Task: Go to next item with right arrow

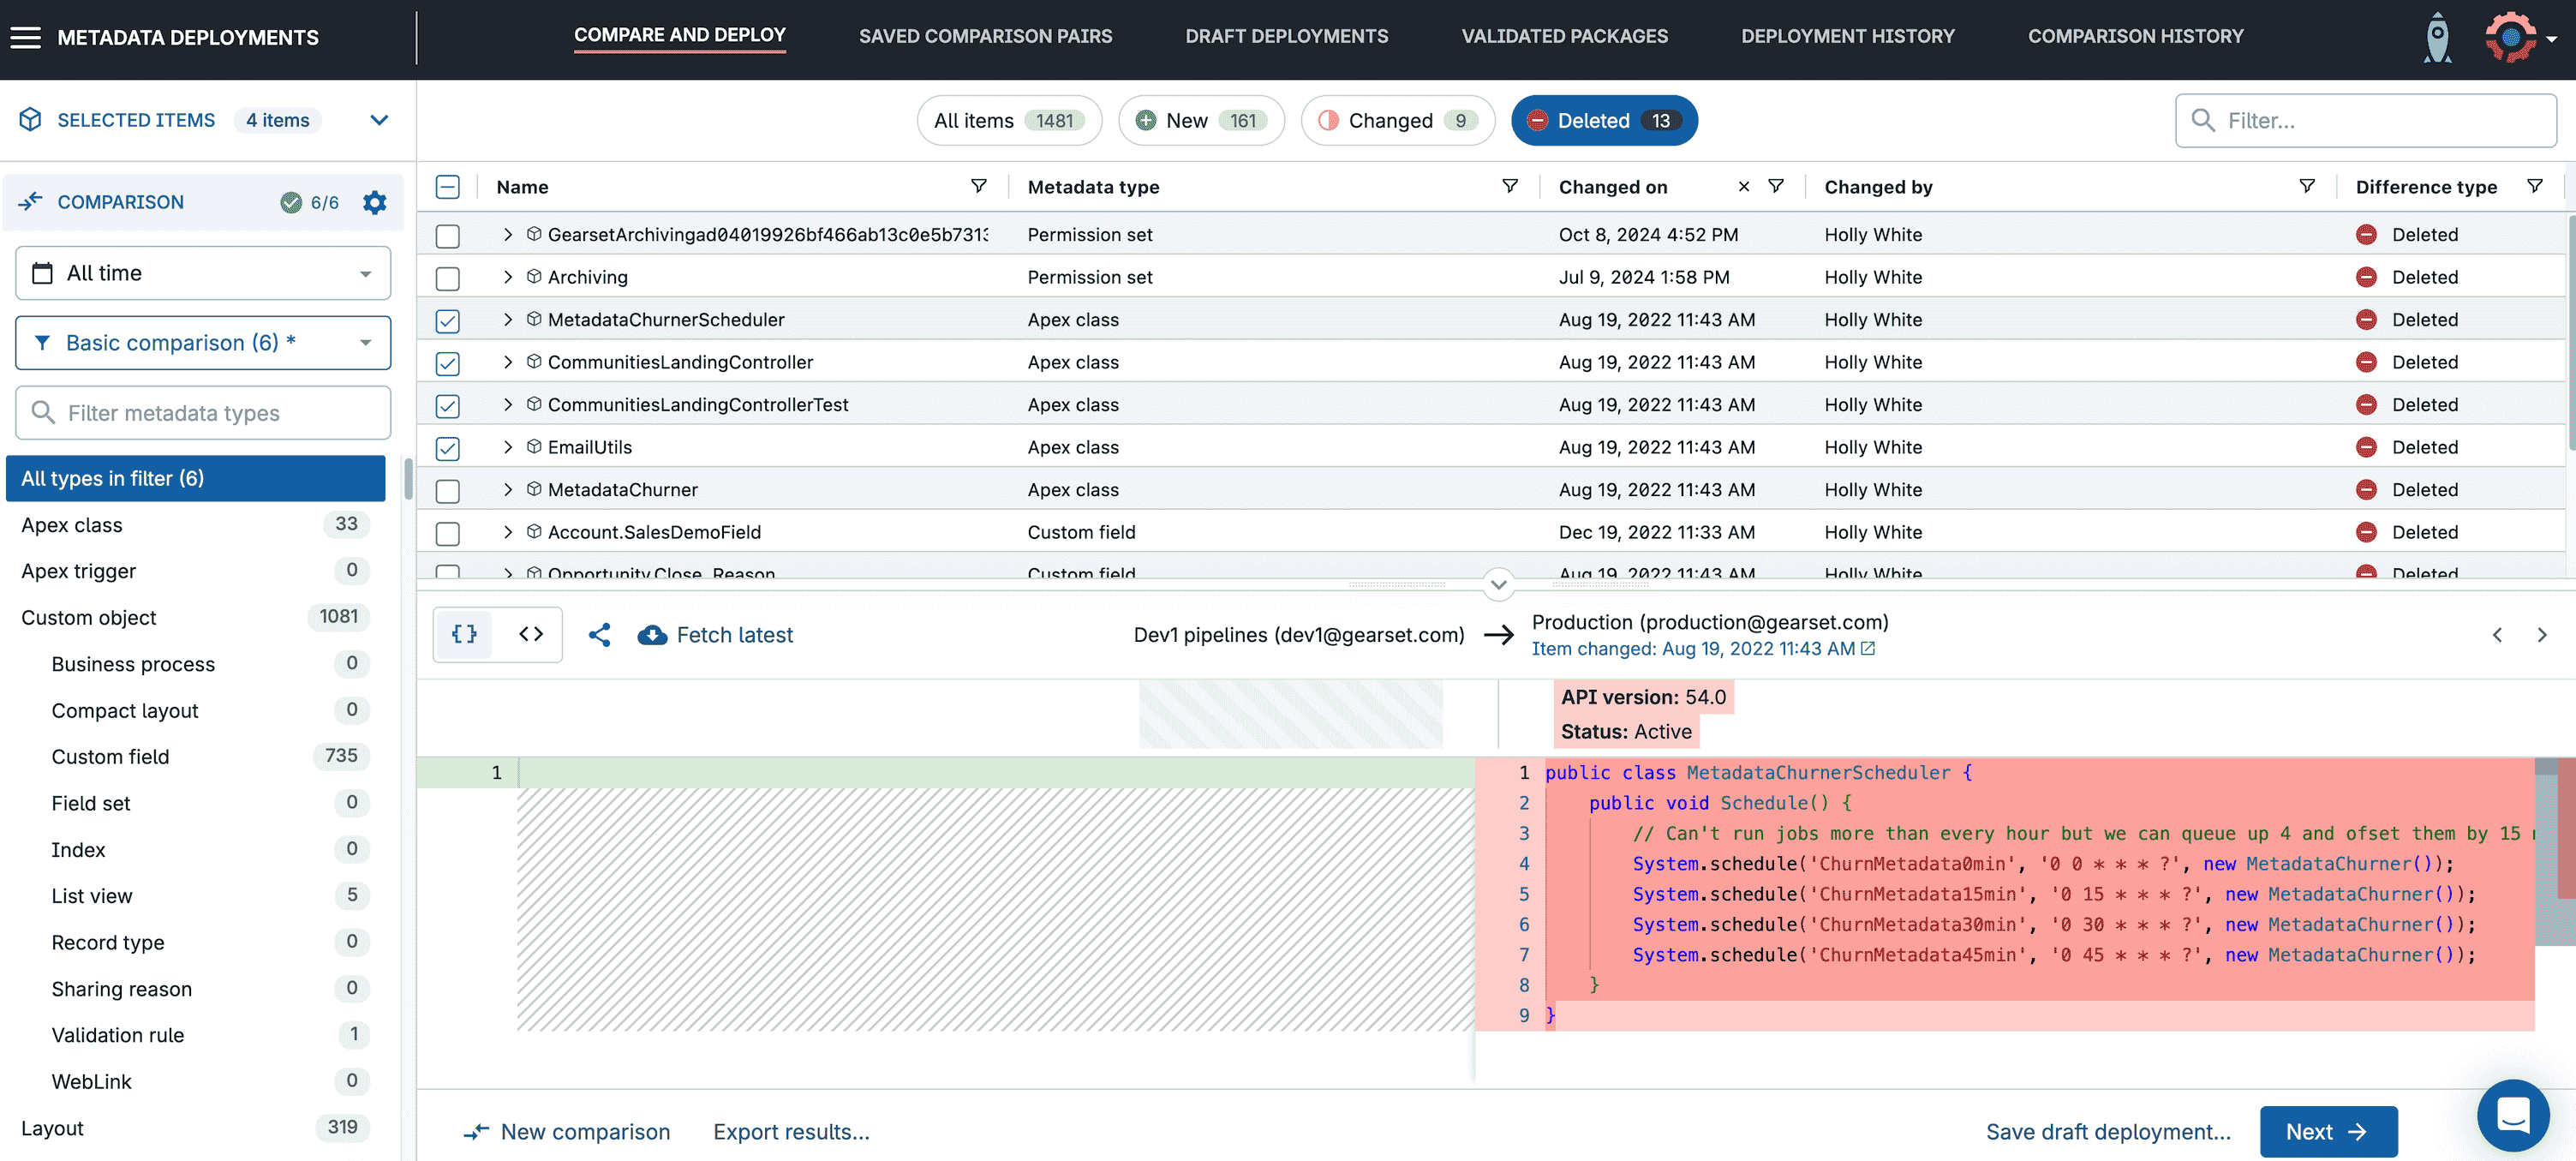Action: 2541,634
